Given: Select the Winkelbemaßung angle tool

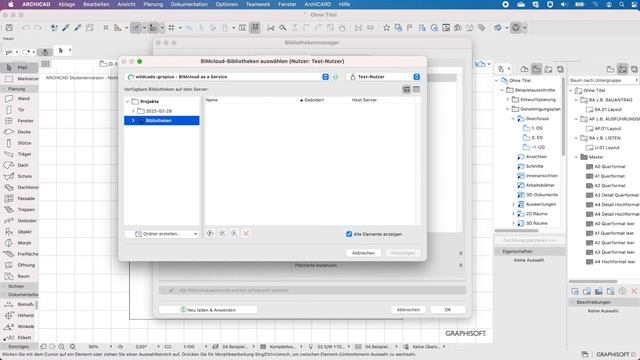Looking at the screenshot, I should (19, 326).
